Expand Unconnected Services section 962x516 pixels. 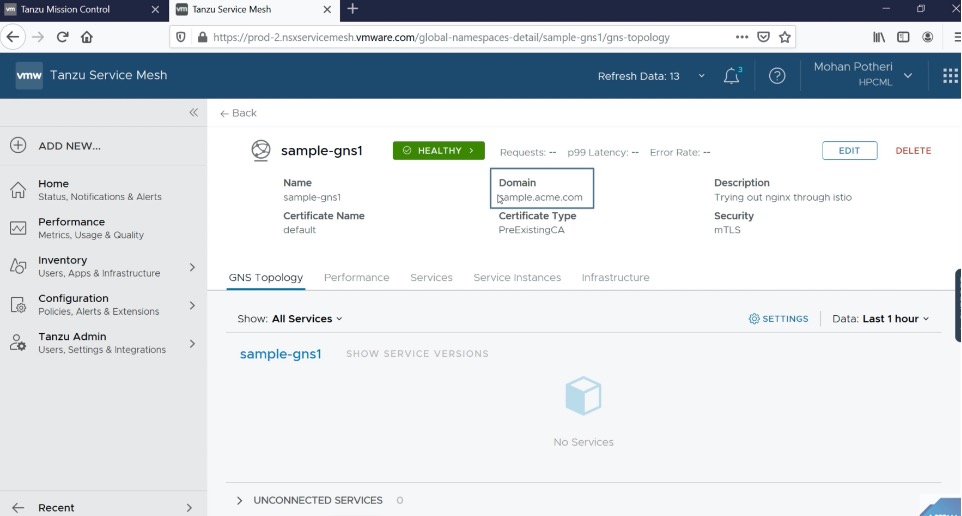(x=239, y=500)
